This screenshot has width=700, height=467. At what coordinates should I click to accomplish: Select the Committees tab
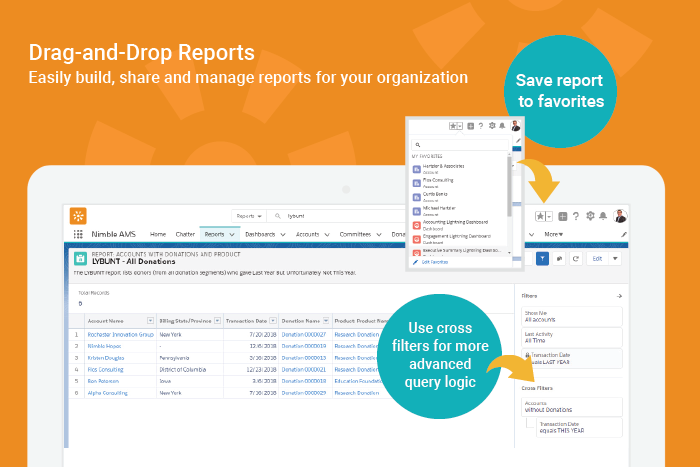(355, 234)
